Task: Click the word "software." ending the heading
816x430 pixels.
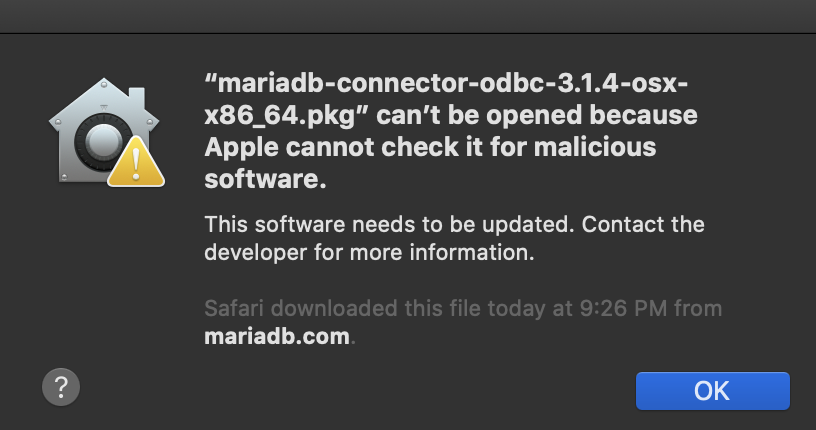Action: [x=265, y=180]
